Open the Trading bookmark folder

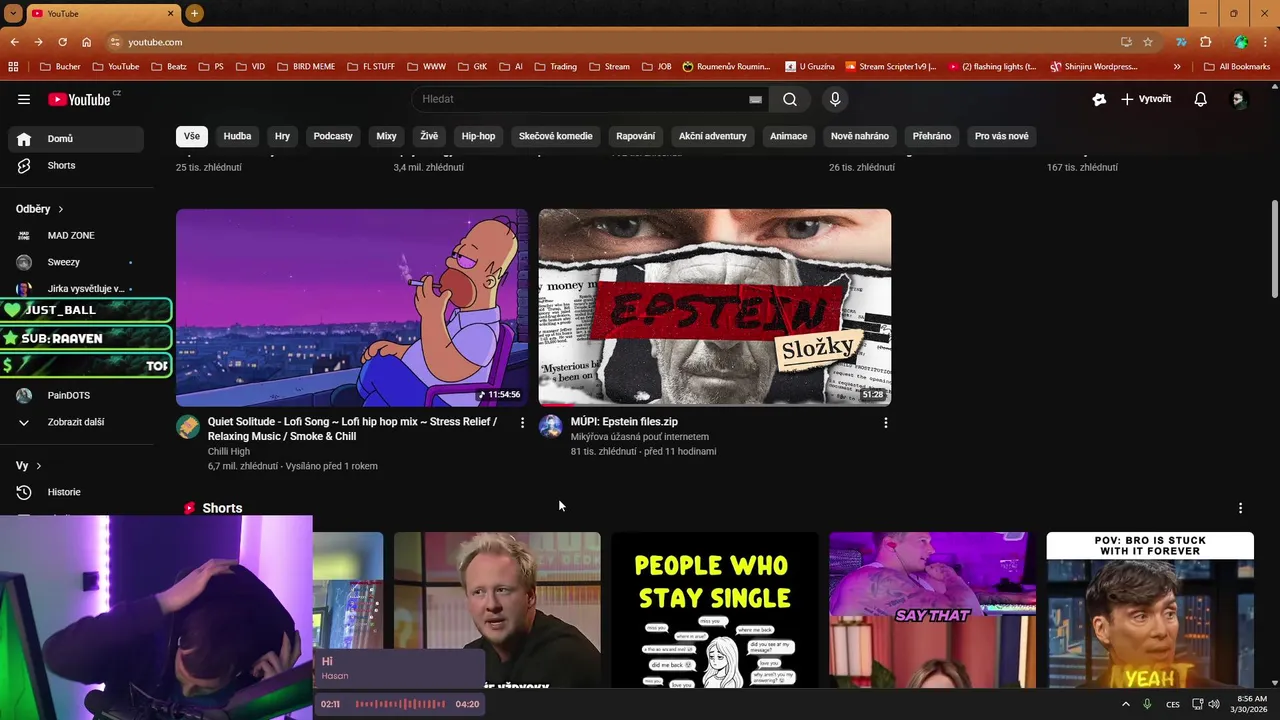[x=556, y=67]
